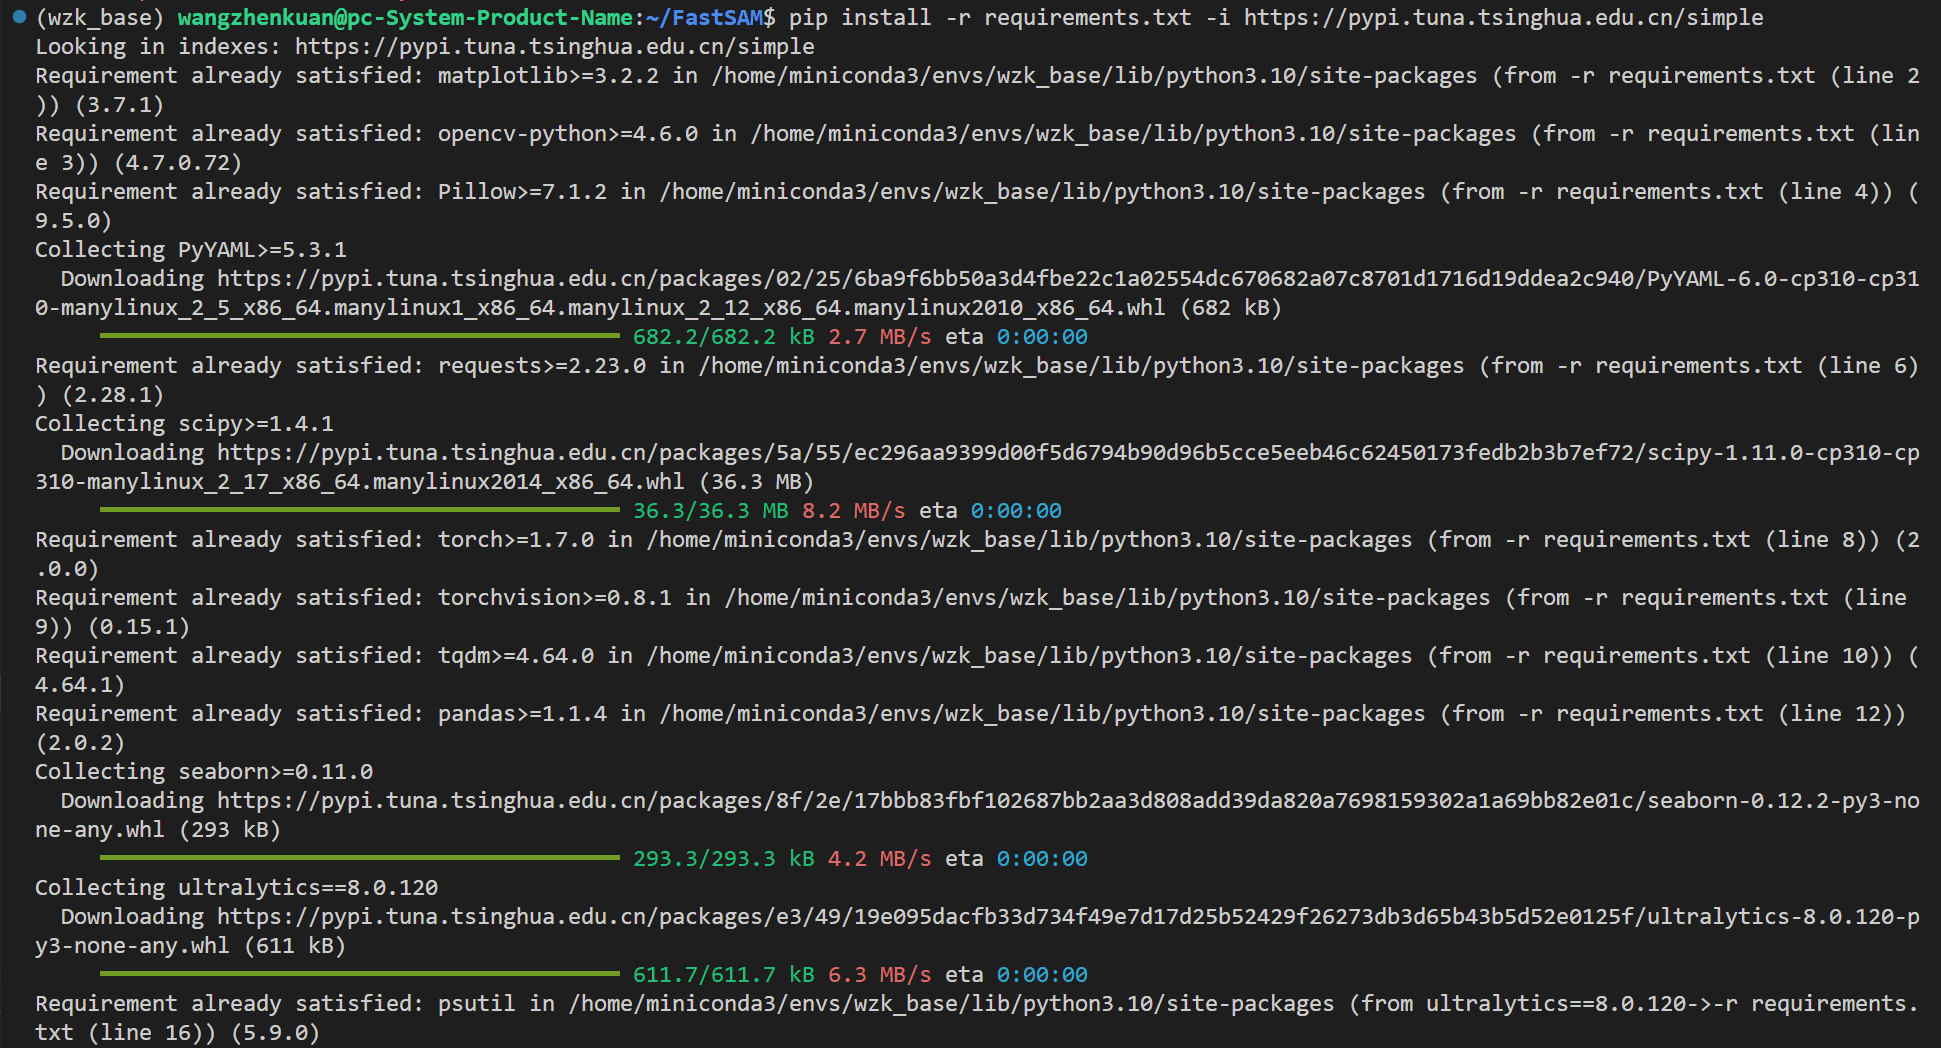
Task: Click the (36.3 MB) wheel size after scipy .whl
Action: (756, 482)
